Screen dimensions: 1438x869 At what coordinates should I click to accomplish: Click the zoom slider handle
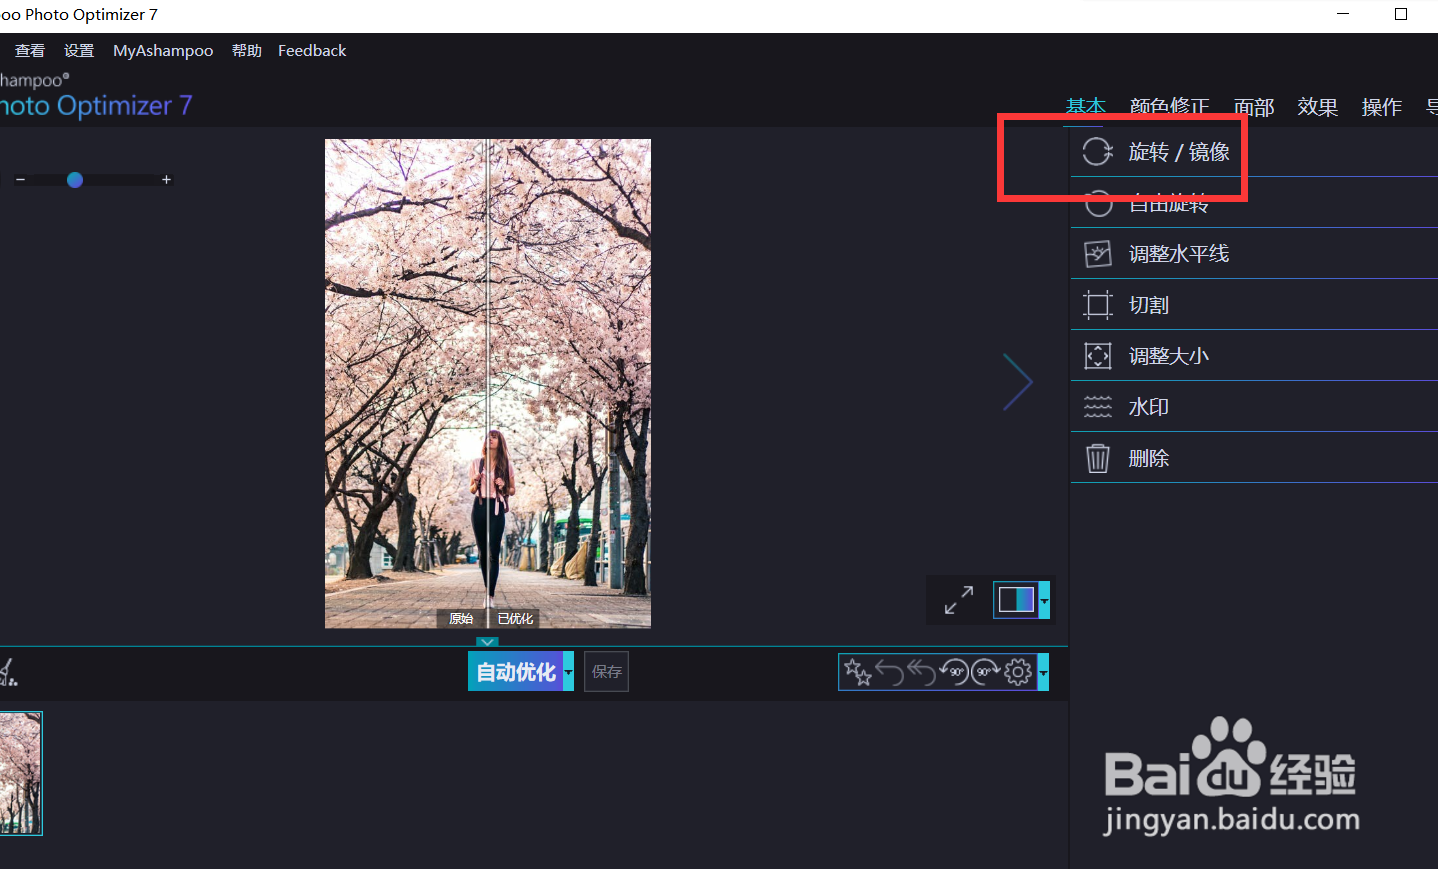(75, 180)
